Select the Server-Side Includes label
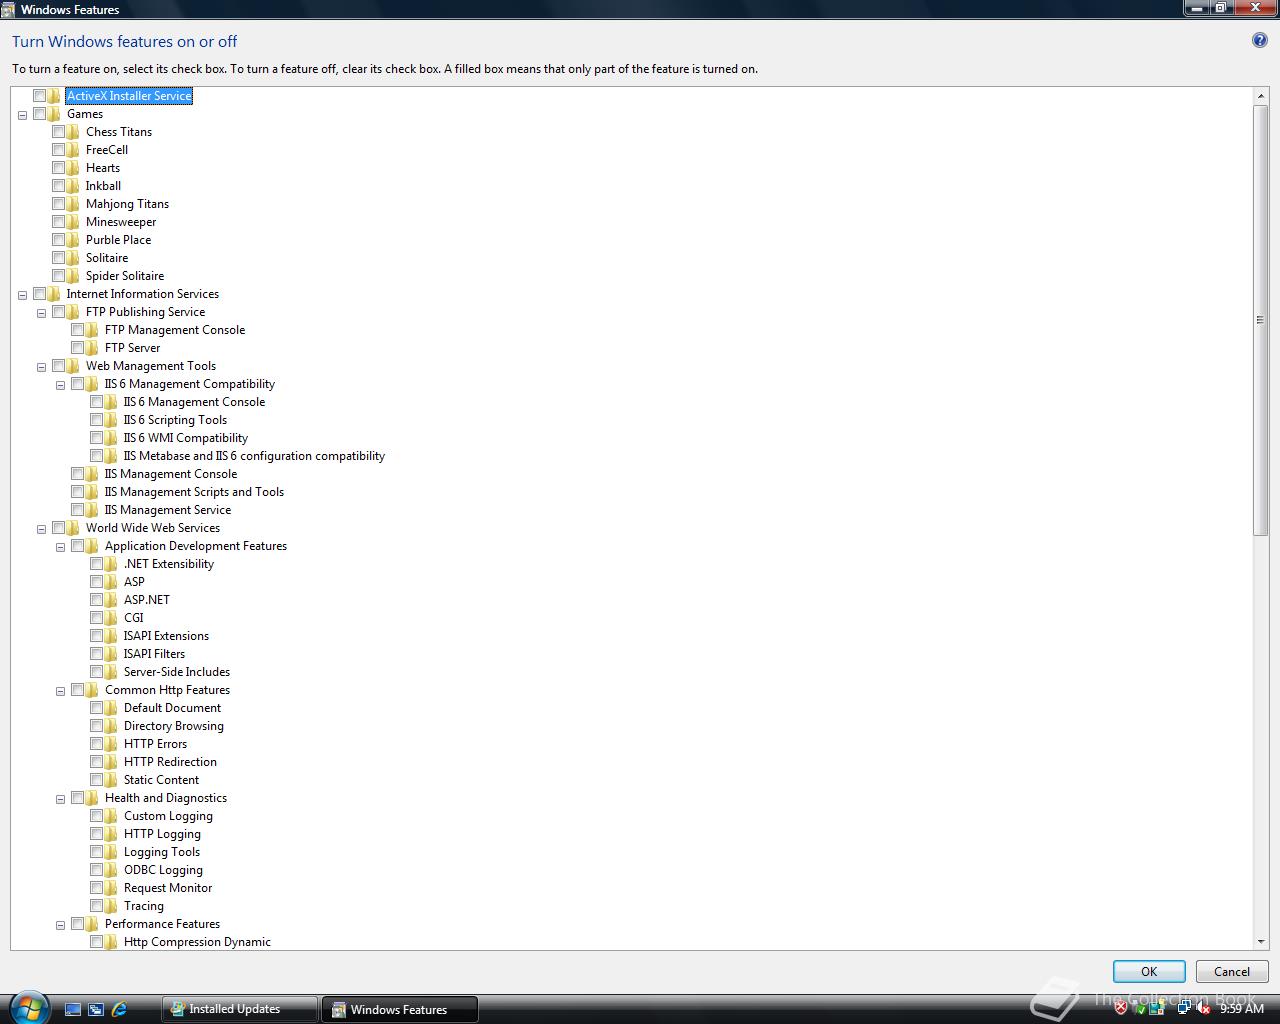The width and height of the screenshot is (1280, 1024). (x=177, y=672)
